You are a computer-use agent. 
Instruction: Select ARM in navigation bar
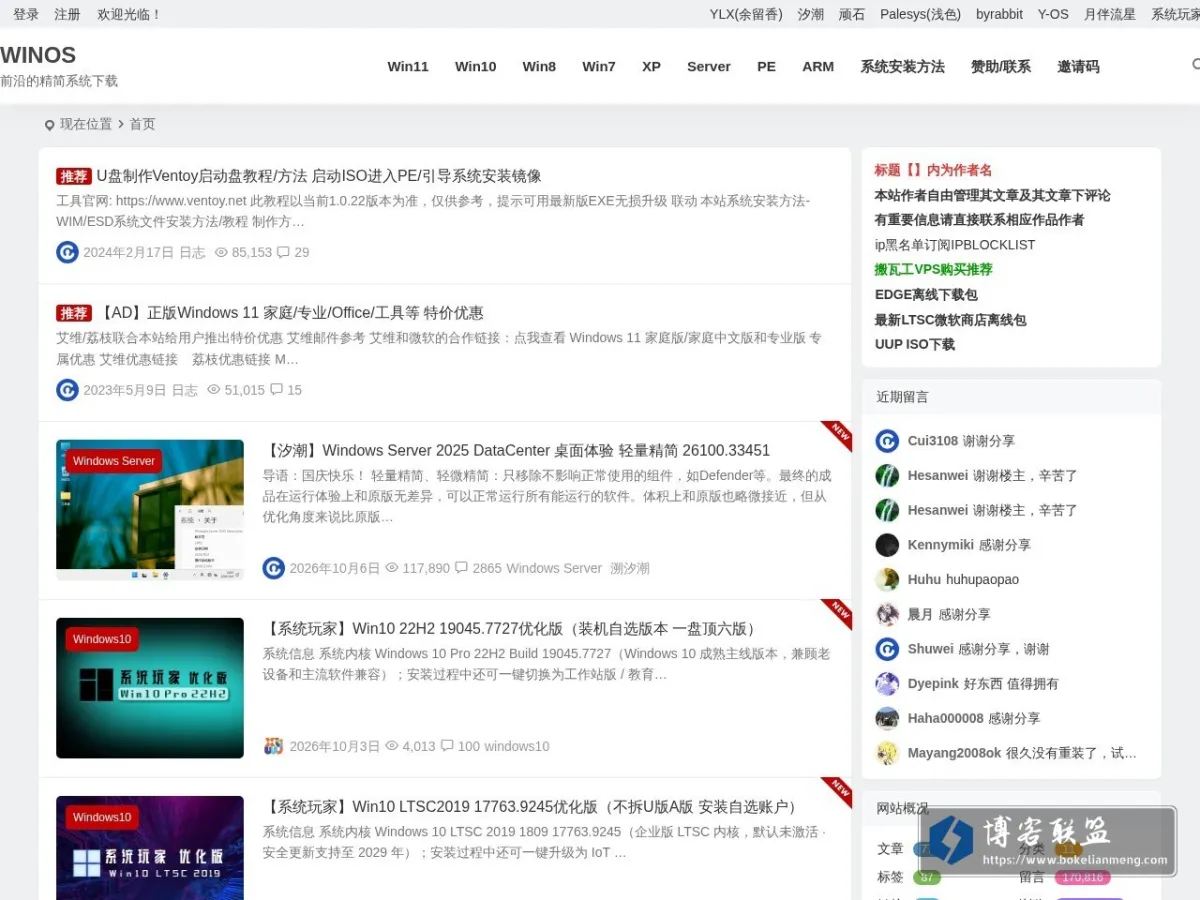point(818,66)
